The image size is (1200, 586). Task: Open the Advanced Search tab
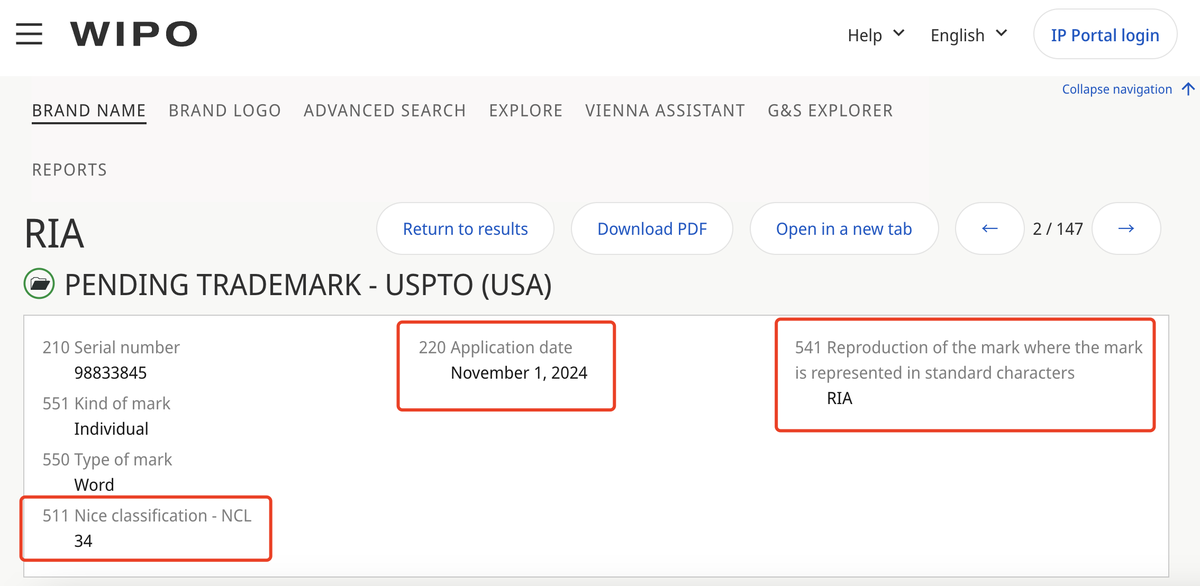[385, 110]
